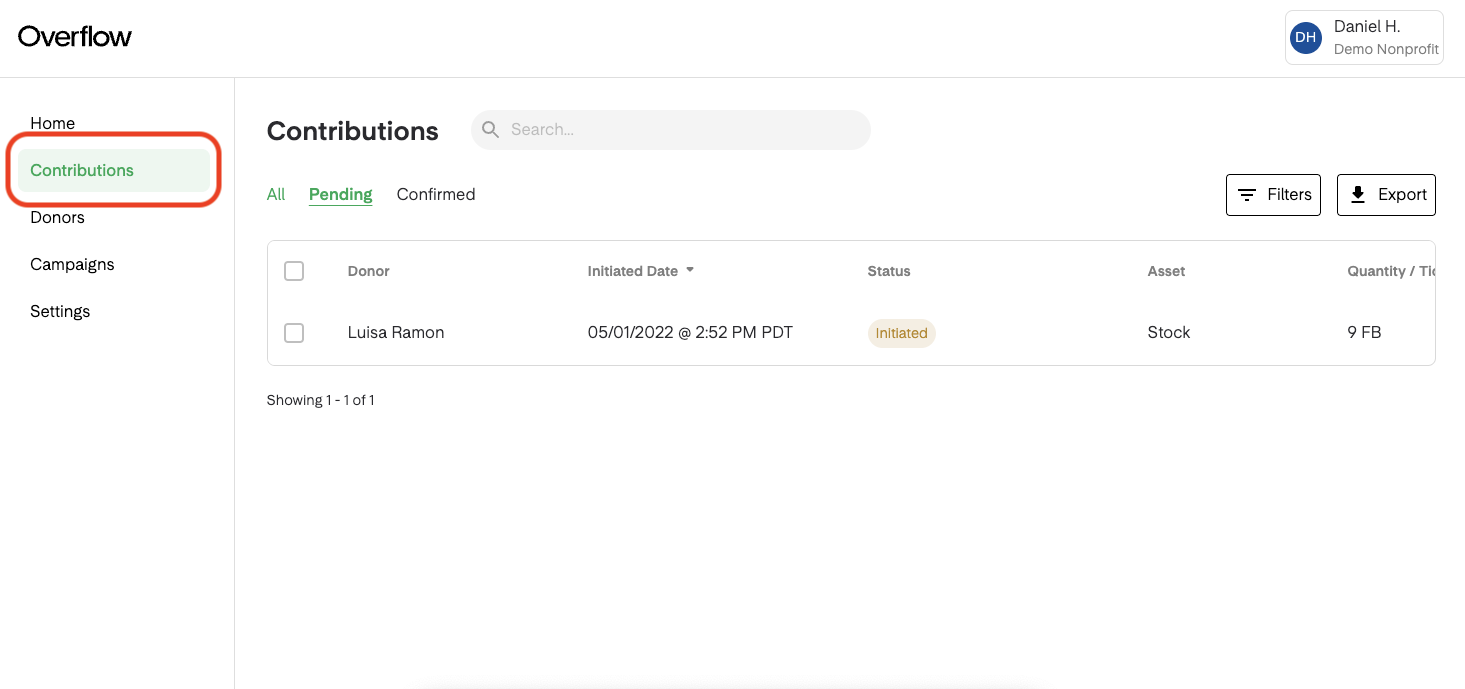Select the Pending tab

click(341, 194)
